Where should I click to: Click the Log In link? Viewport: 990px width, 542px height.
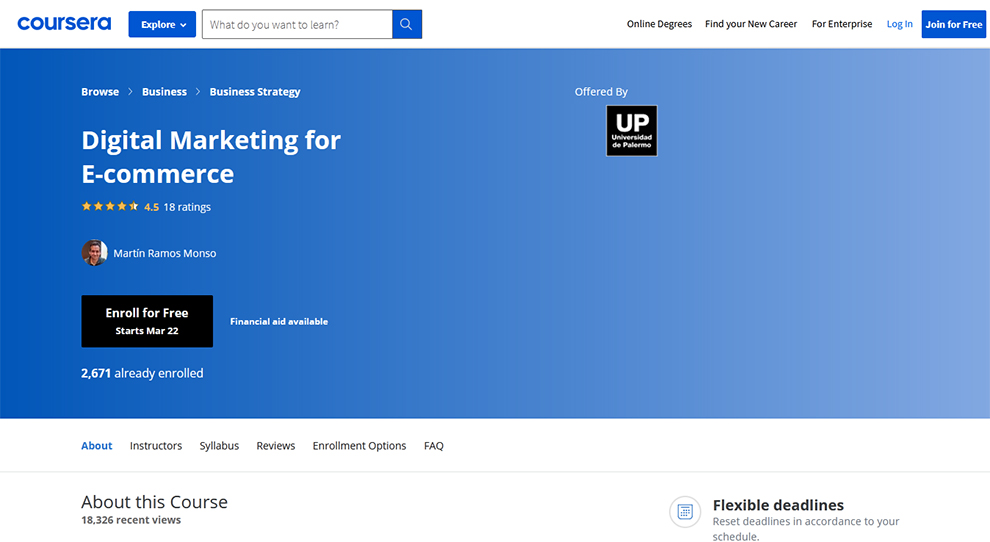(899, 24)
